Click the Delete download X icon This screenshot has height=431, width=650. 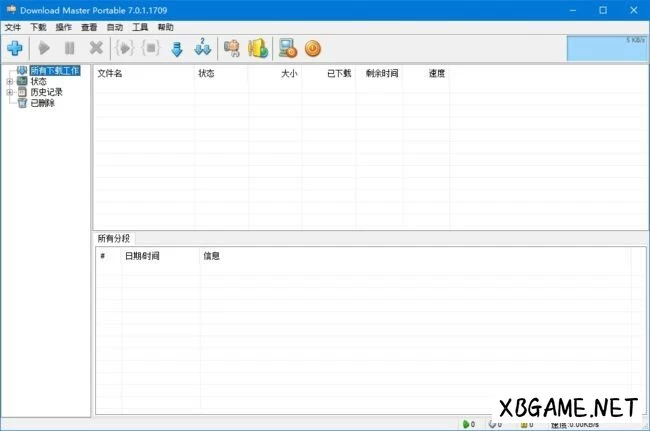(96, 48)
